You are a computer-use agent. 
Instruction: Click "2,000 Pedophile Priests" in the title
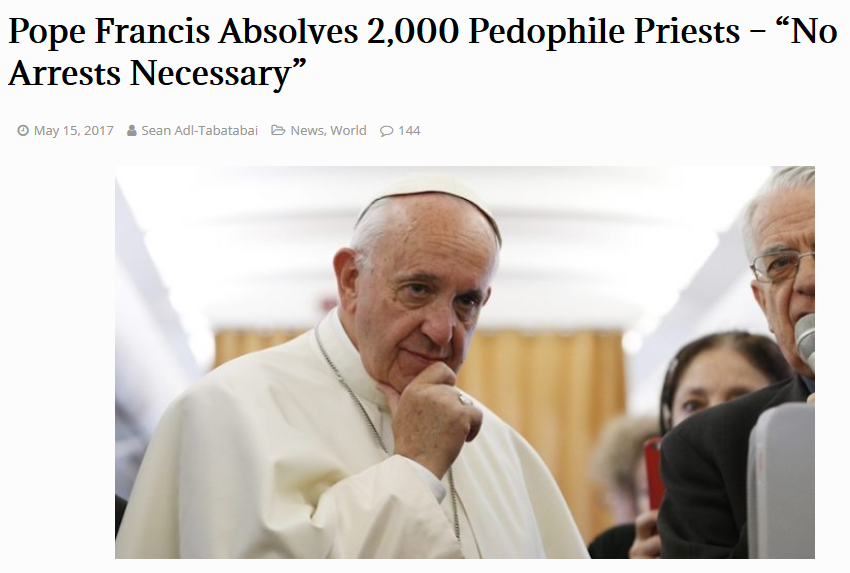point(553,31)
